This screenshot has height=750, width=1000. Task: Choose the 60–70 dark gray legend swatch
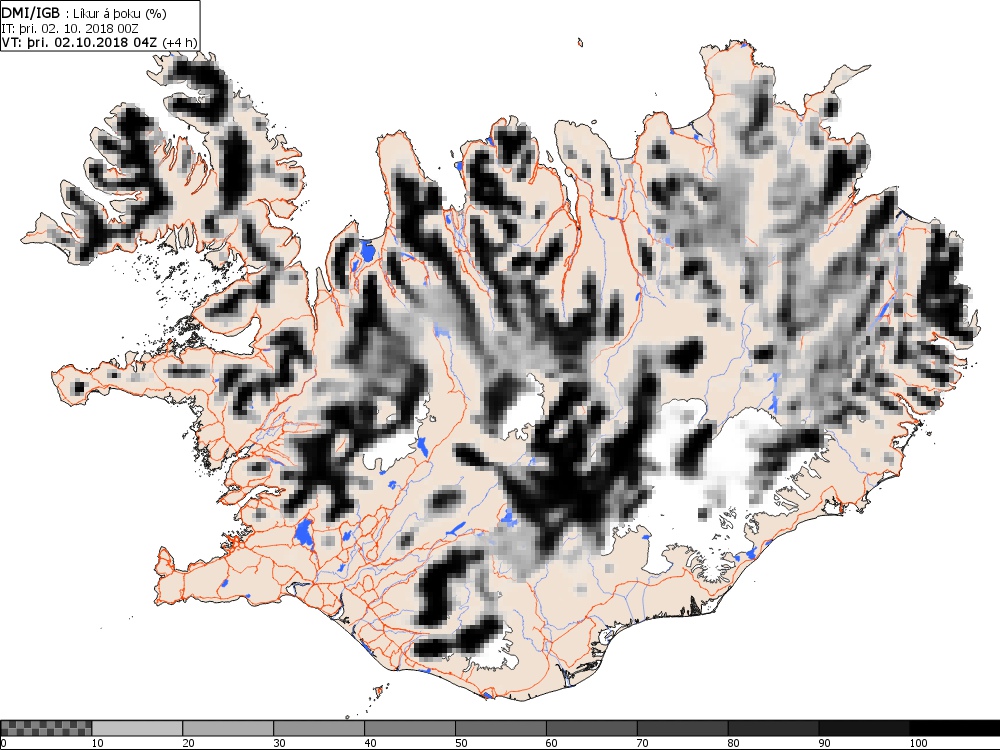[591, 728]
